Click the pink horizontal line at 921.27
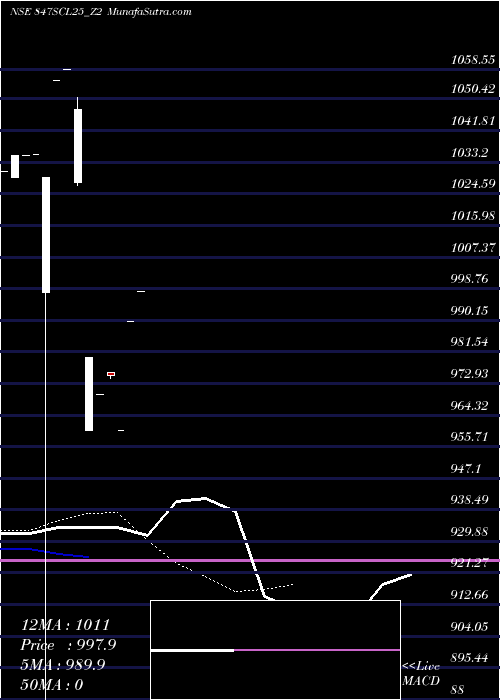This screenshot has width=500, height=700. 250,560
